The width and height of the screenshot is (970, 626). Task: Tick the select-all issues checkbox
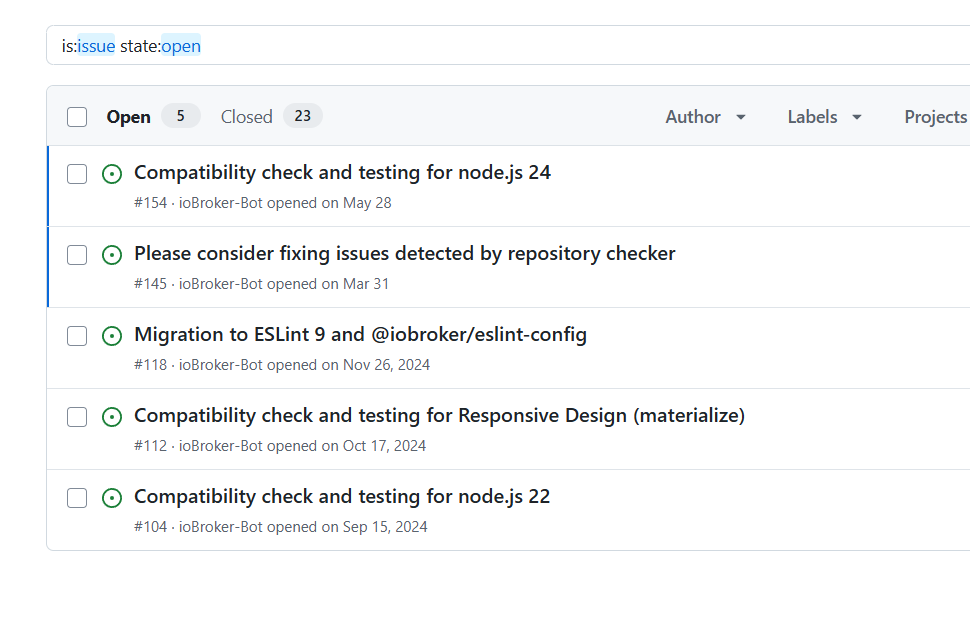coord(77,117)
